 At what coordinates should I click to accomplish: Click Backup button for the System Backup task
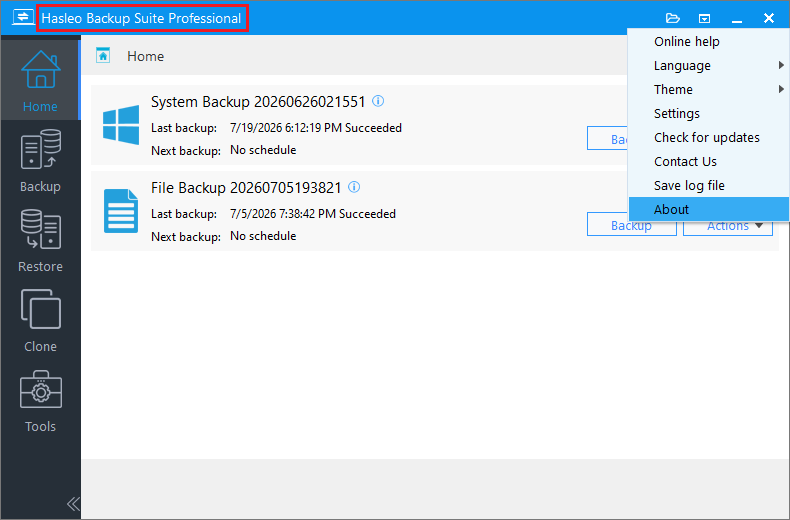click(607, 138)
